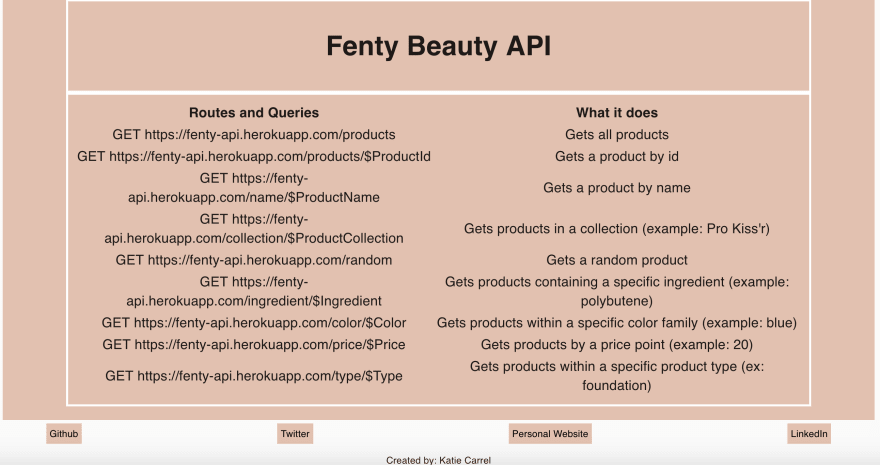
Task: Click the product type foundation description
Action: 617,376
